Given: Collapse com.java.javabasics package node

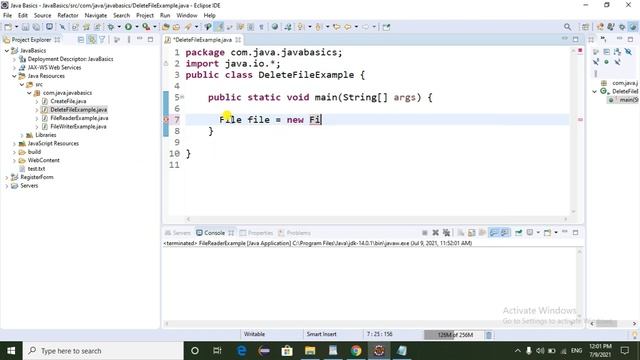Looking at the screenshot, I should click(x=29, y=93).
